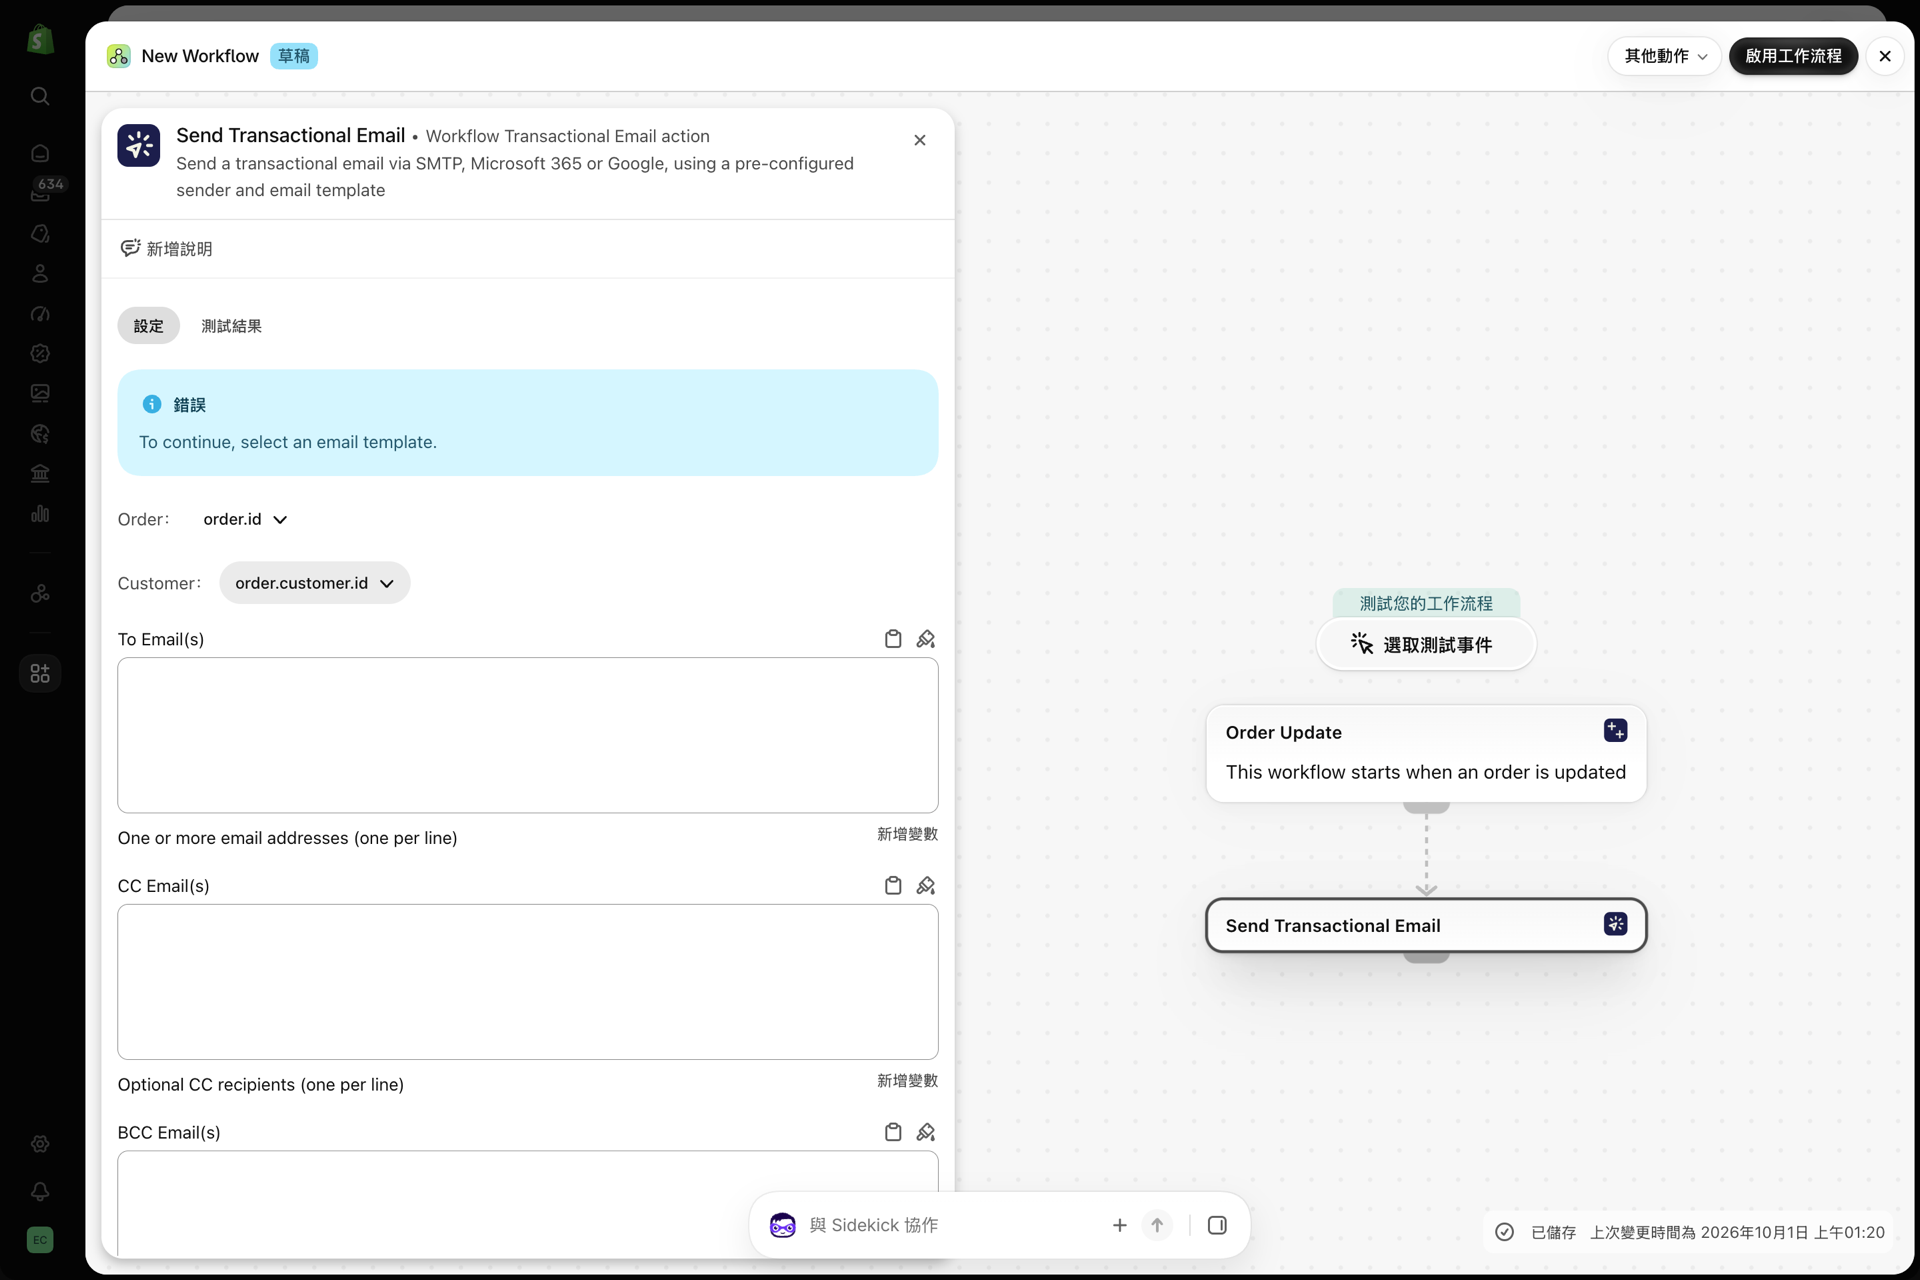Click the Sidekick send arrow button
The image size is (1920, 1280).
1157,1225
